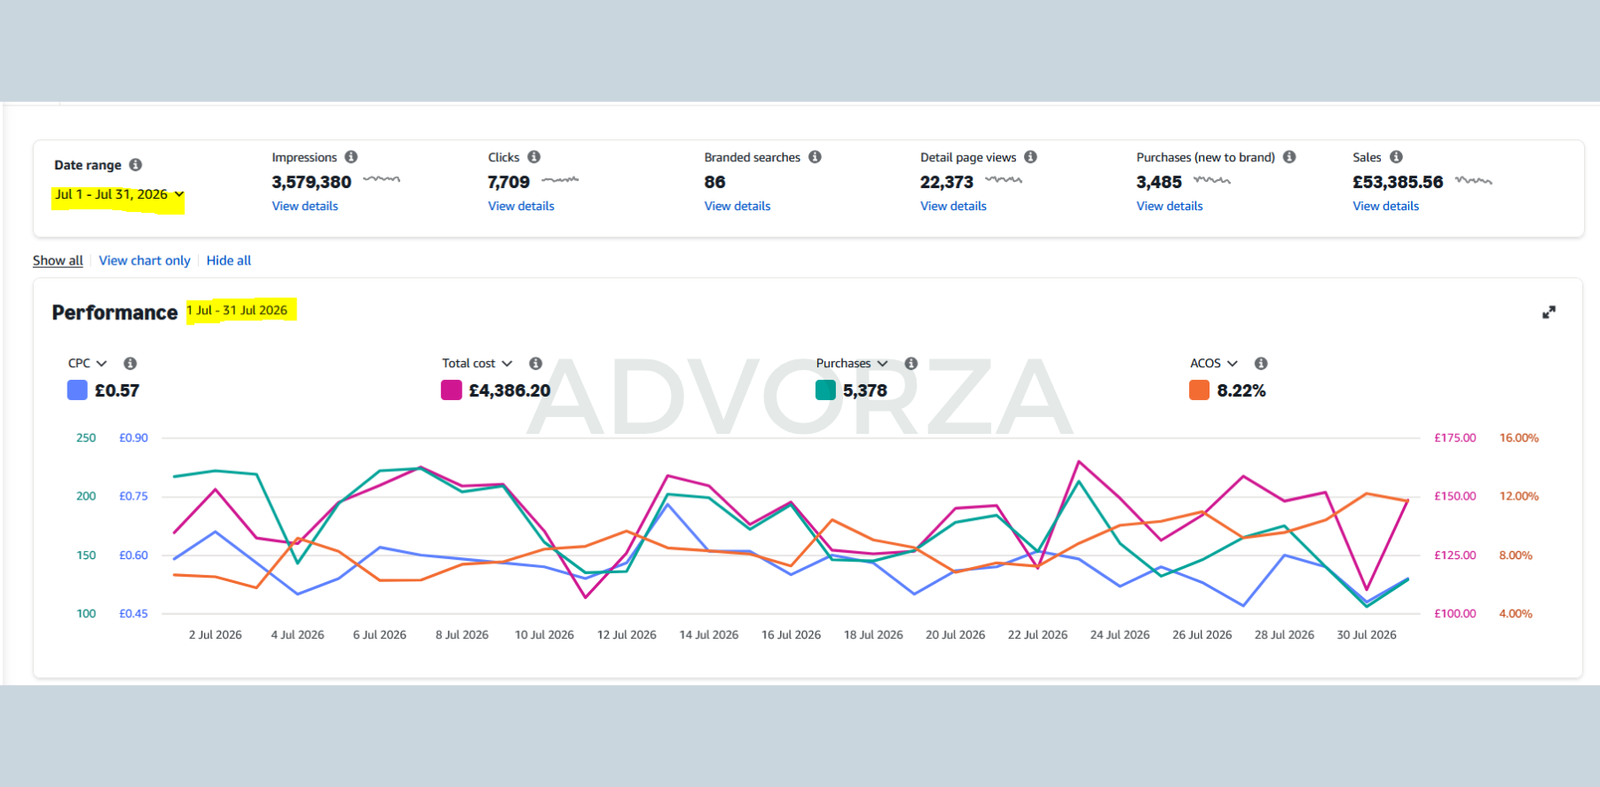1600x787 pixels.
Task: Select Hide all view option
Action: click(229, 261)
